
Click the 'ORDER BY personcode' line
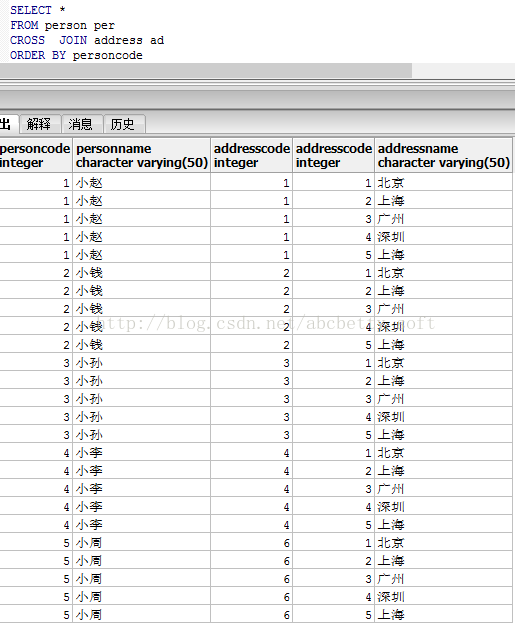coord(76,55)
